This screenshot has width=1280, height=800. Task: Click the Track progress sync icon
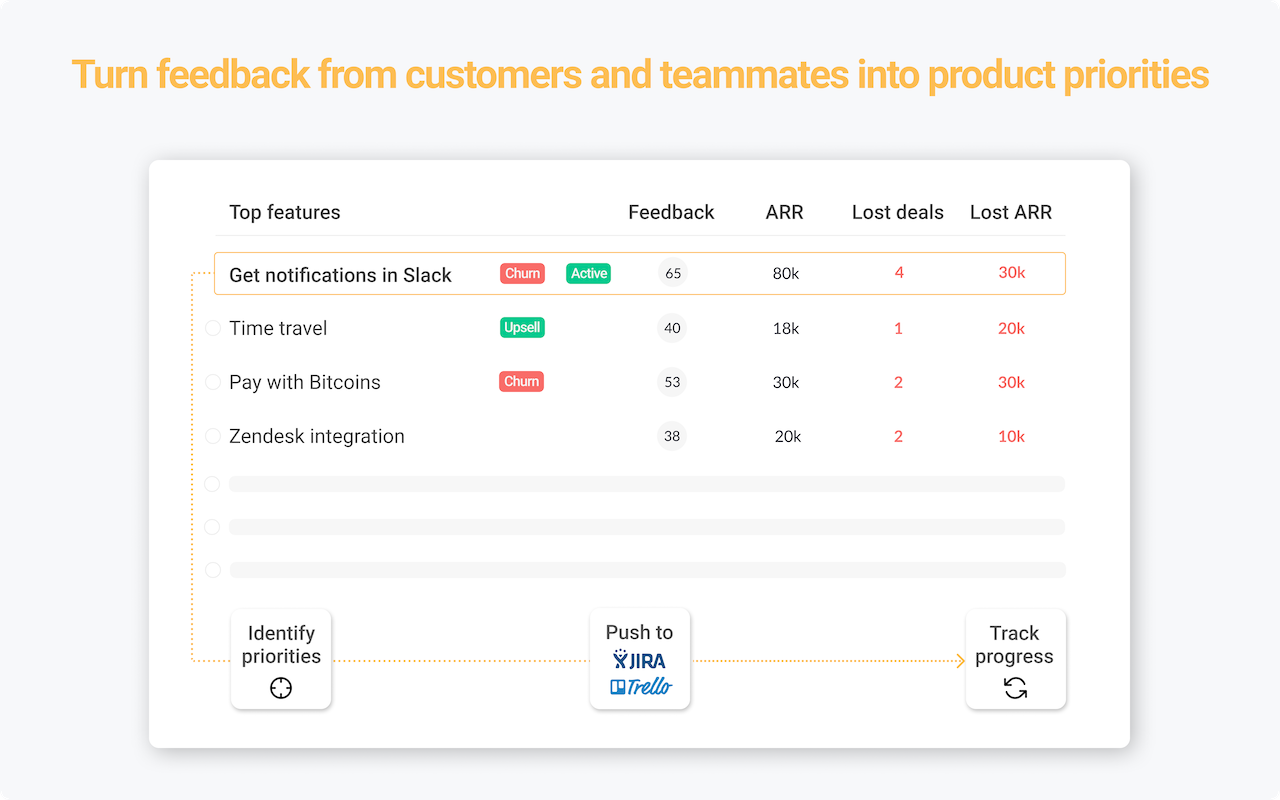pyautogui.click(x=1015, y=688)
